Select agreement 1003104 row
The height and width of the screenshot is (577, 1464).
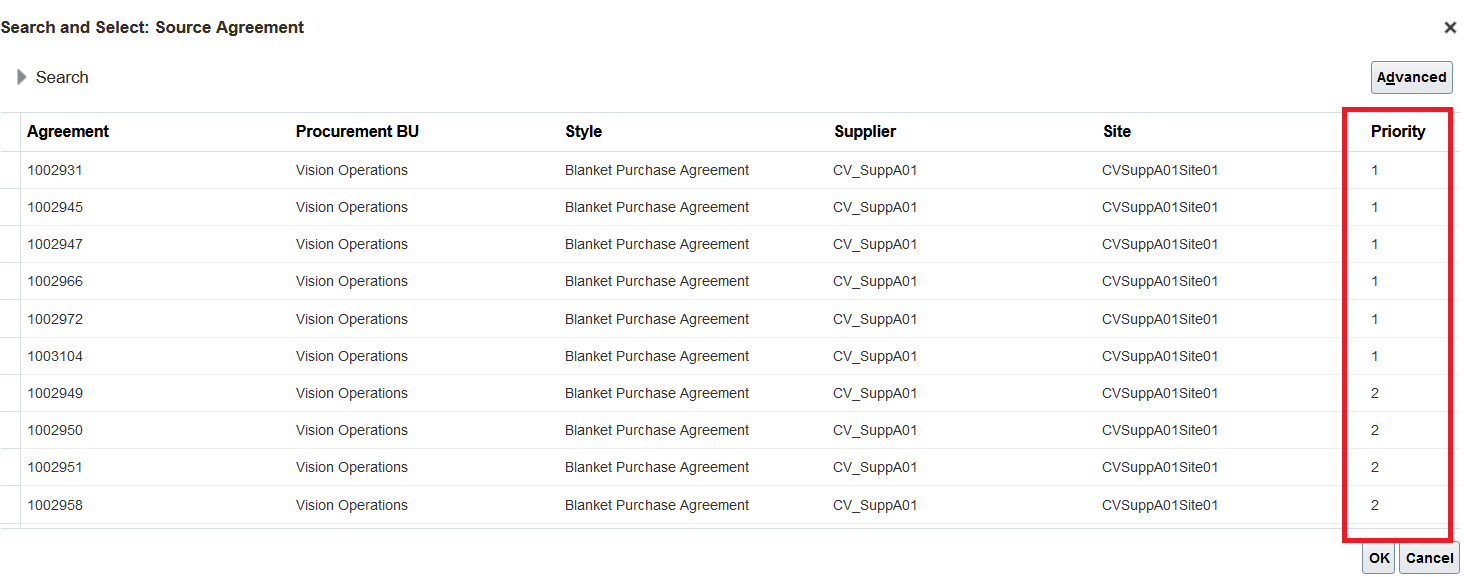55,356
